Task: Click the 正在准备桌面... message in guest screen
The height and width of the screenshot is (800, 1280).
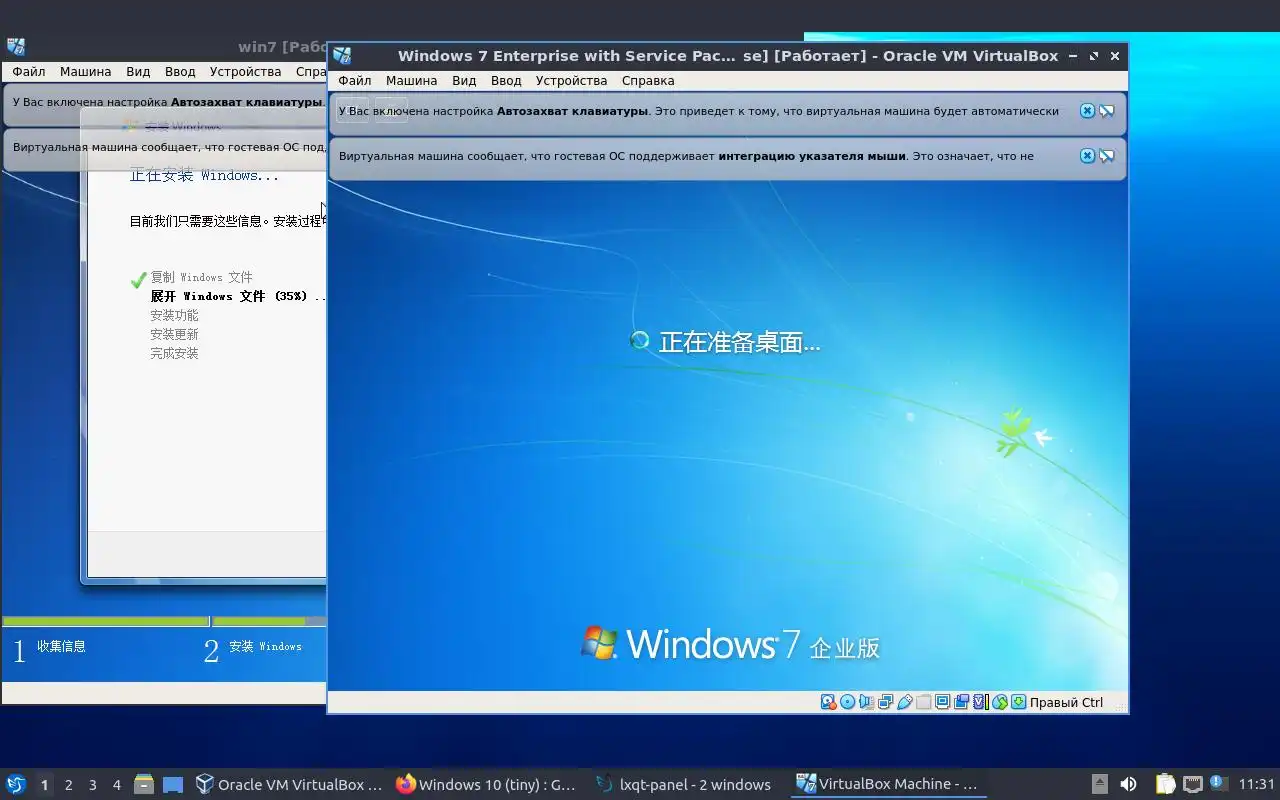Action: click(x=739, y=342)
